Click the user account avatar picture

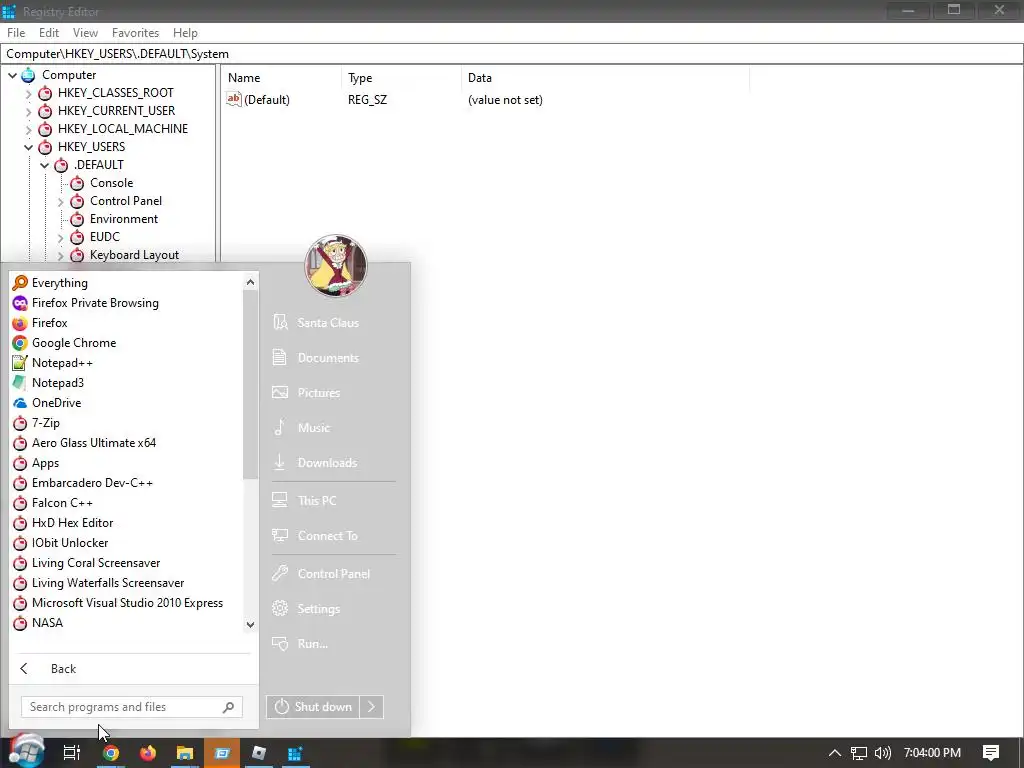(x=336, y=265)
